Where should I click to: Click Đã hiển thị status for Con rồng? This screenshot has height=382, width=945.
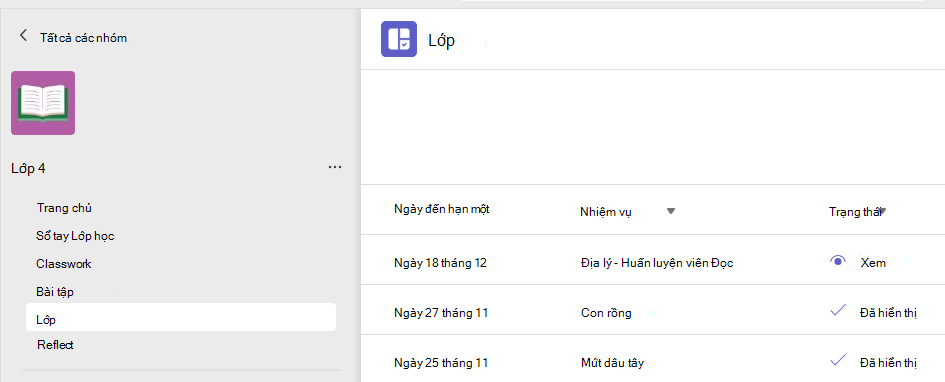tap(888, 313)
